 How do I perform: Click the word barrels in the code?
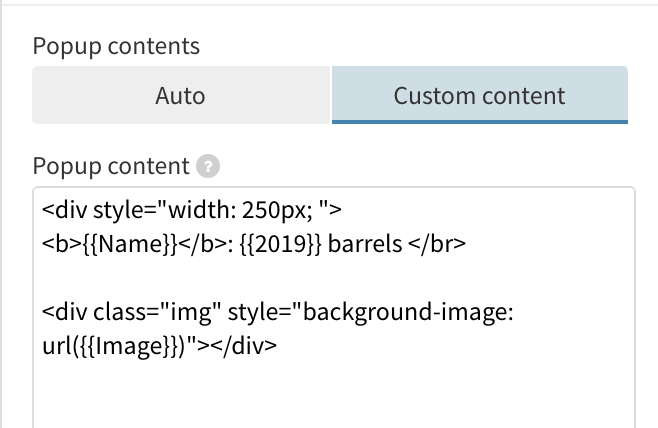tap(365, 244)
